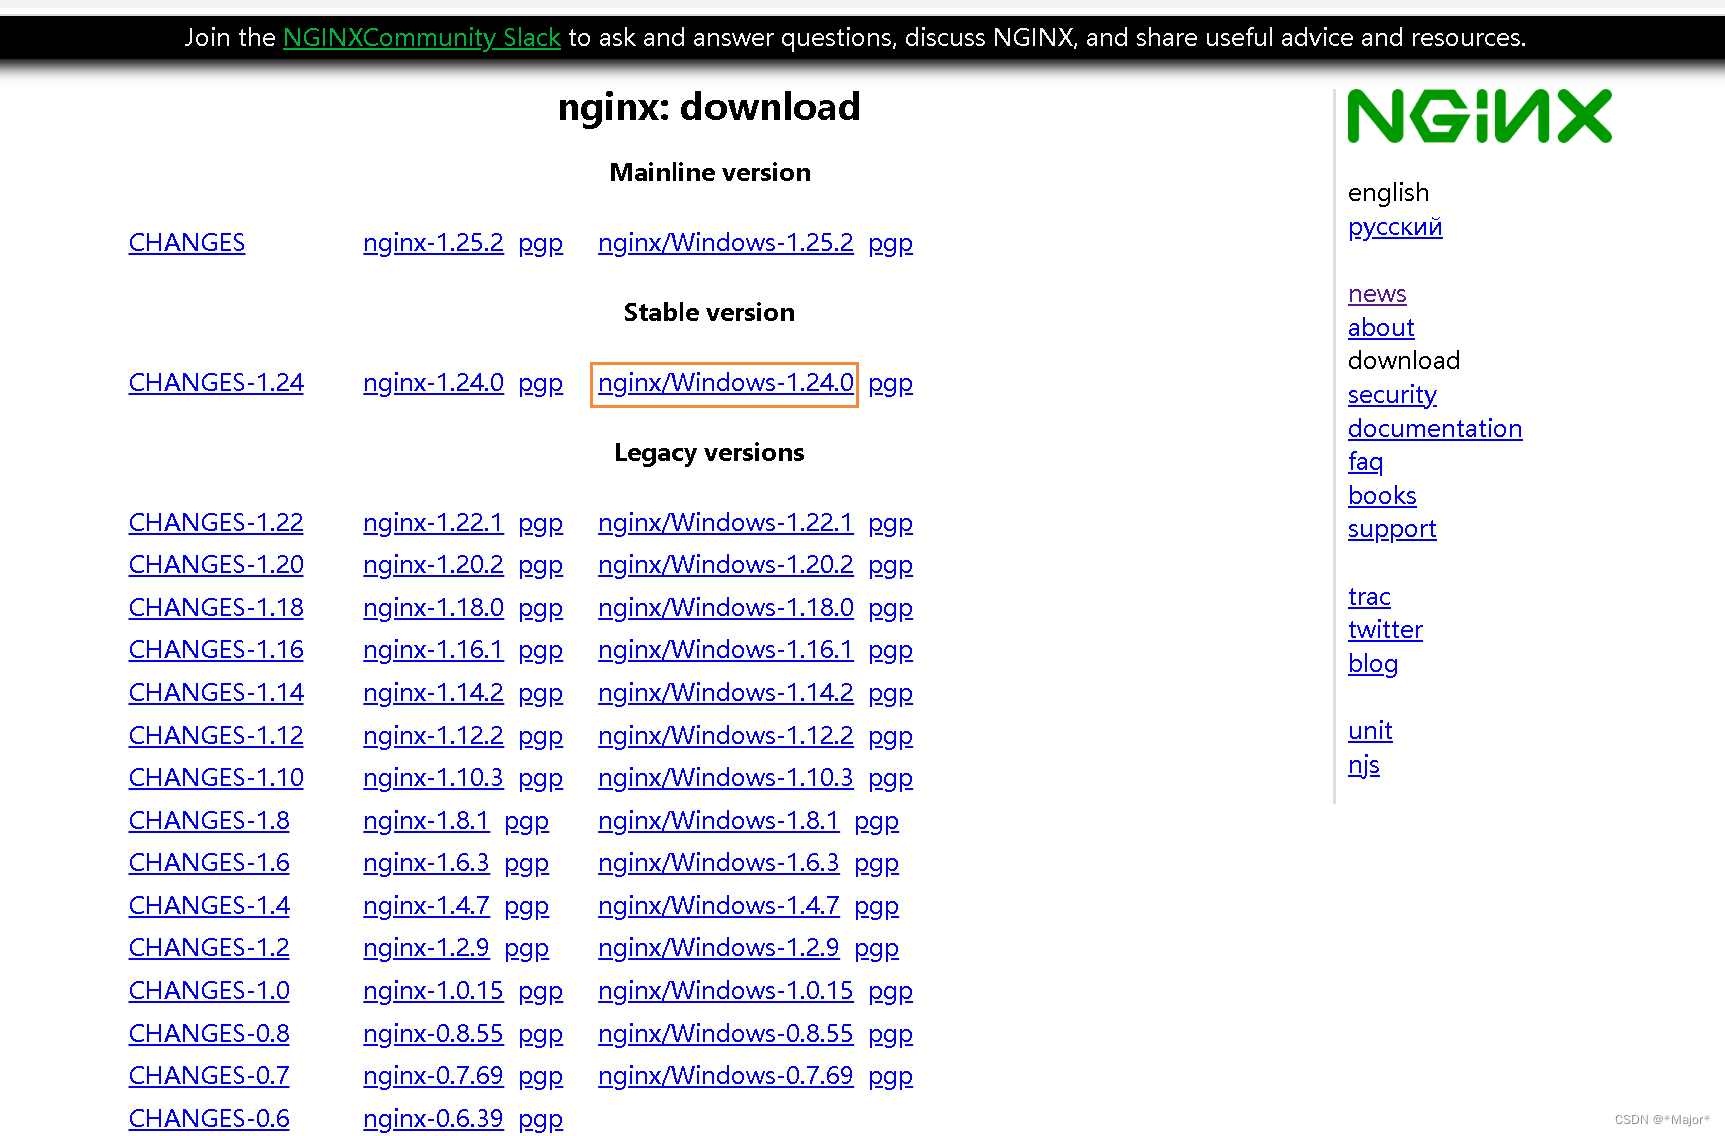Open pgp signature for nginx-1.25.2

click(540, 244)
